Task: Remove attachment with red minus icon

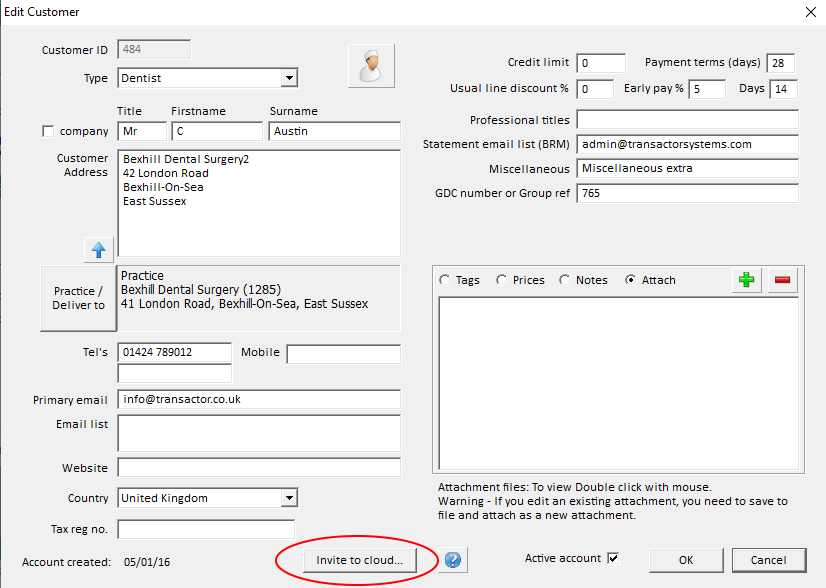Action: 782,280
